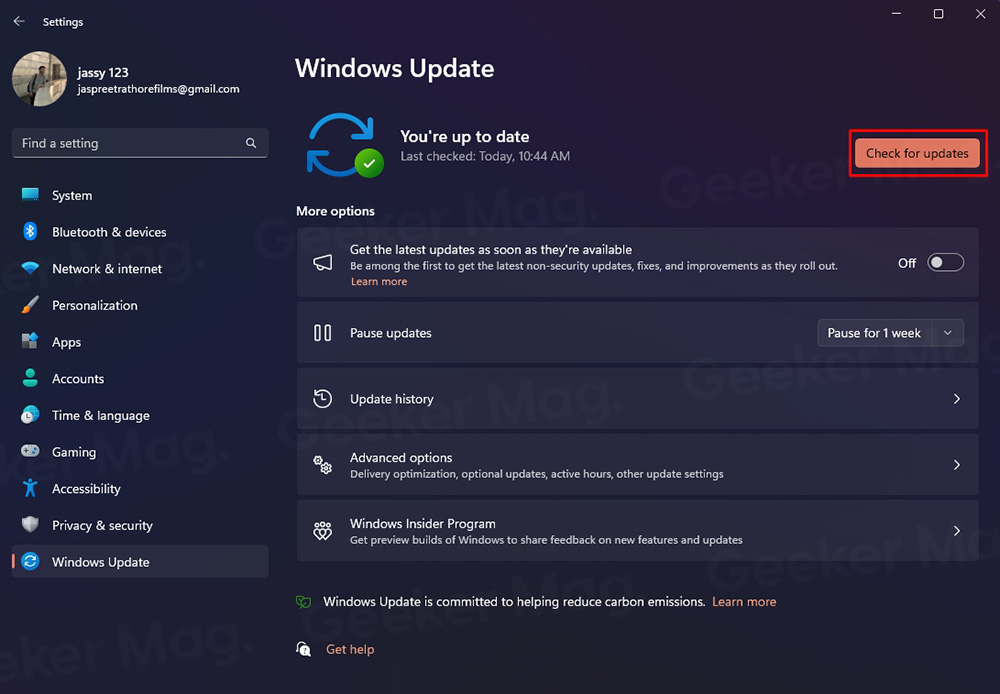The image size is (1000, 694).
Task: Click the Find a setting search box
Action: point(140,143)
